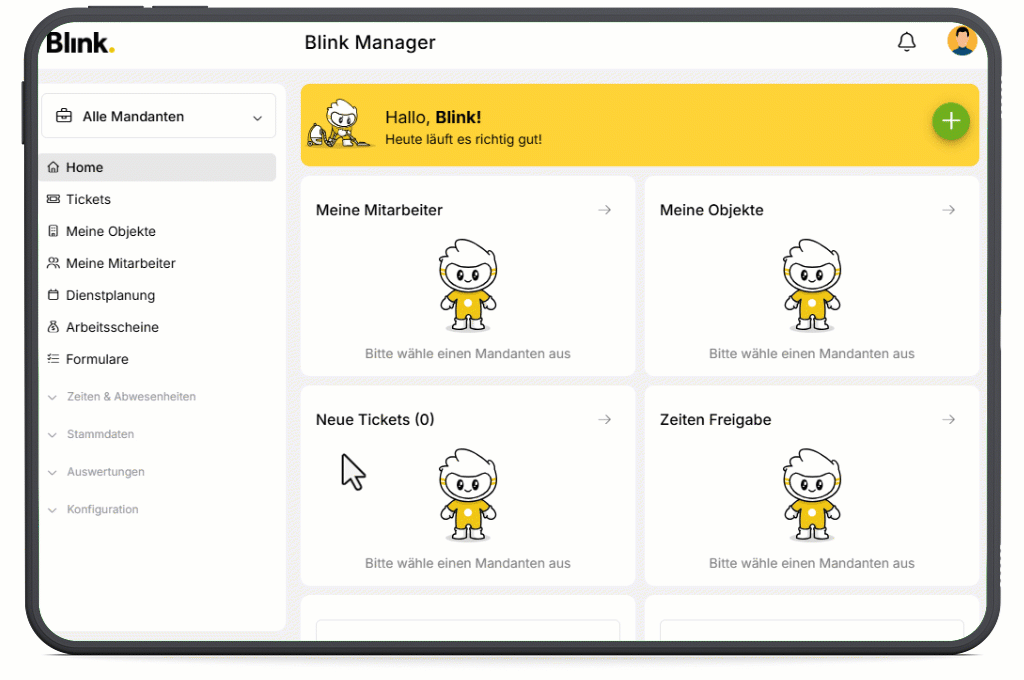Open Zeiten Freigabe card arrow
Viewport: 1024px width, 680px height.
click(x=949, y=419)
